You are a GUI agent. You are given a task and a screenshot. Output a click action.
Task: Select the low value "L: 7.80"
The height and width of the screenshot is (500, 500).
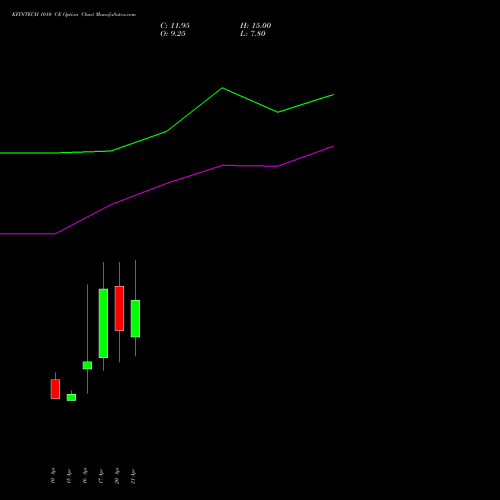[253, 34]
